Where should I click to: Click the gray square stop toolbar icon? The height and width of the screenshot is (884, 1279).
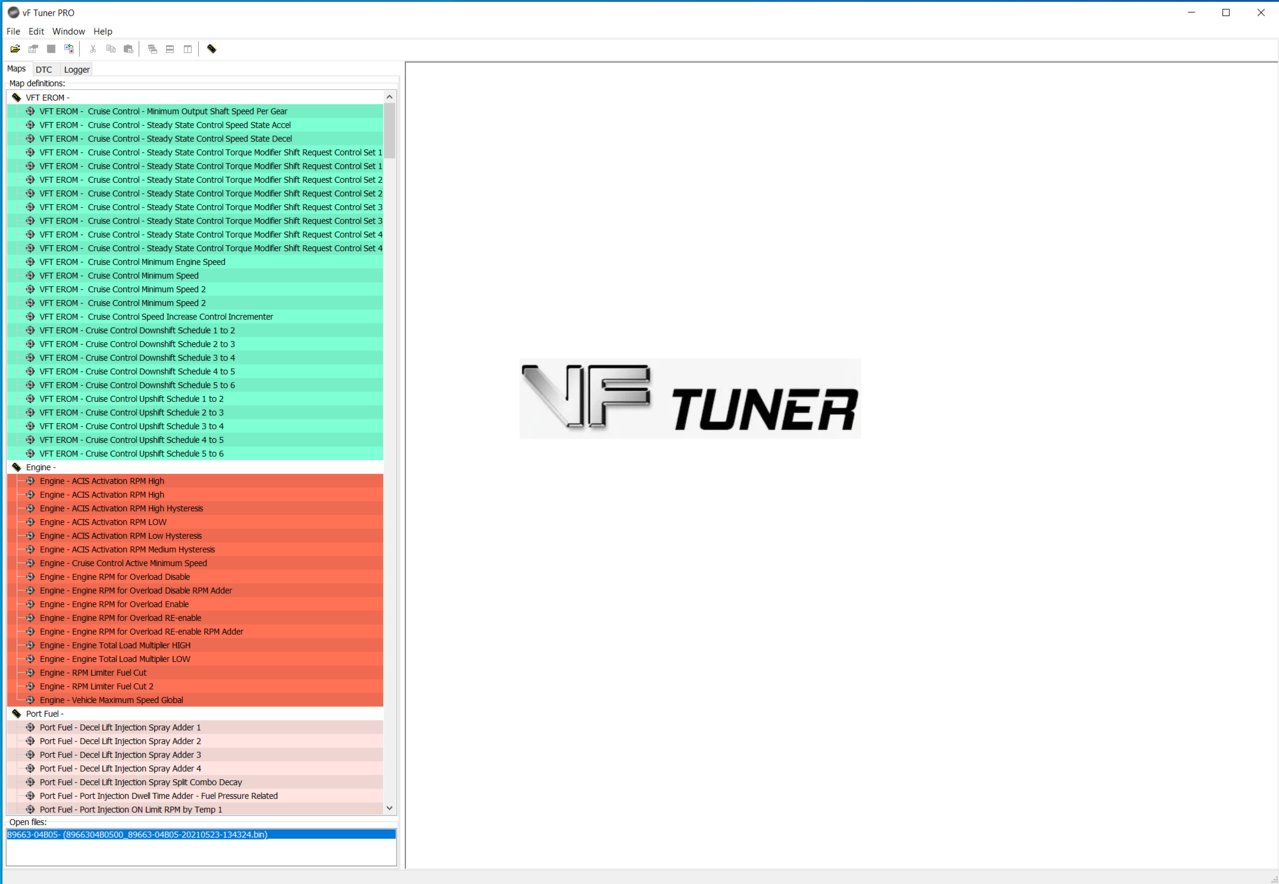tap(51, 49)
